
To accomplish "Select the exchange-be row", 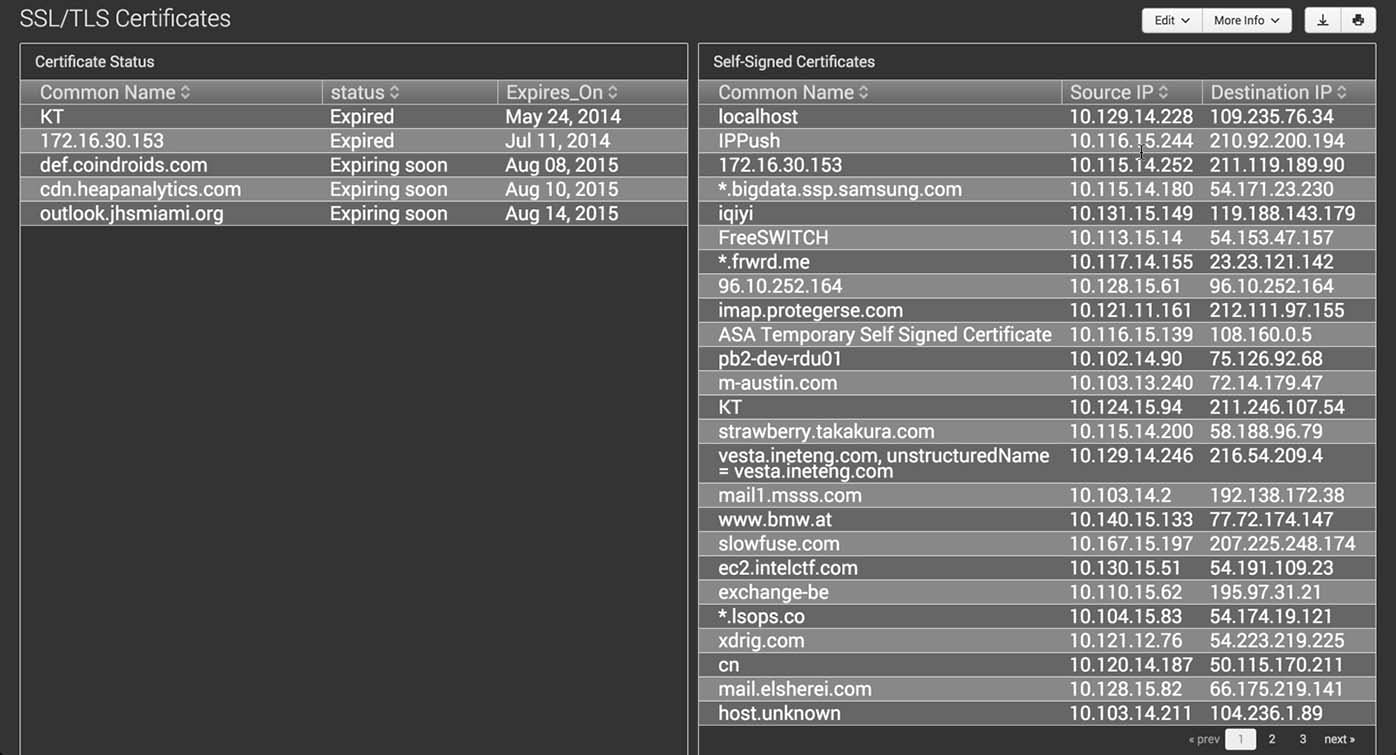I will point(1037,592).
